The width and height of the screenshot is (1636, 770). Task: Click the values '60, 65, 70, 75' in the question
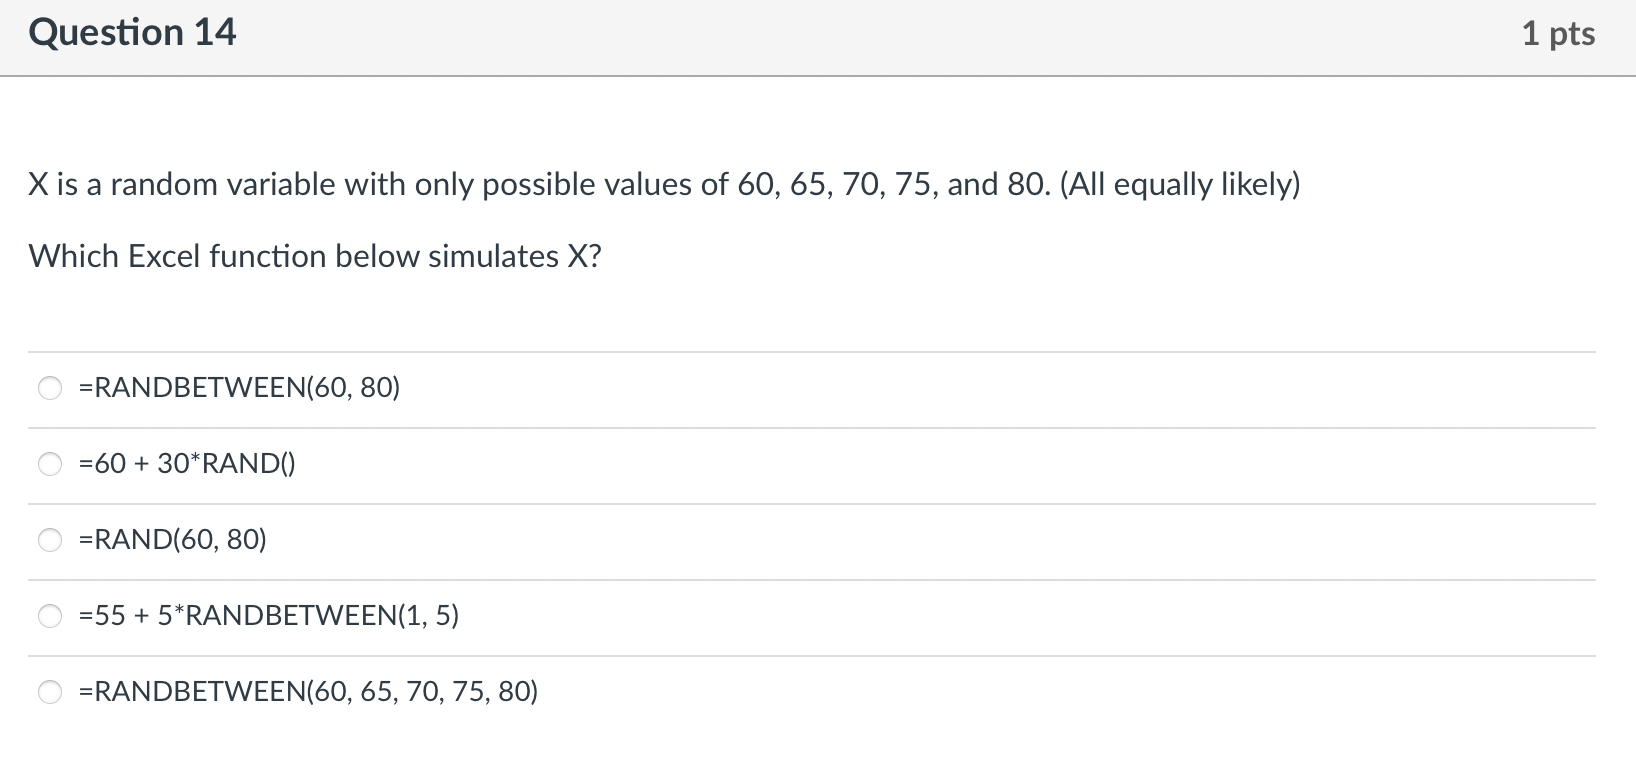(x=837, y=185)
